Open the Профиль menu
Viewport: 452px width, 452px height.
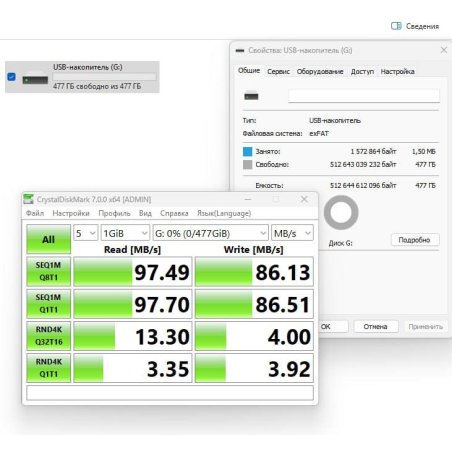[x=114, y=213]
